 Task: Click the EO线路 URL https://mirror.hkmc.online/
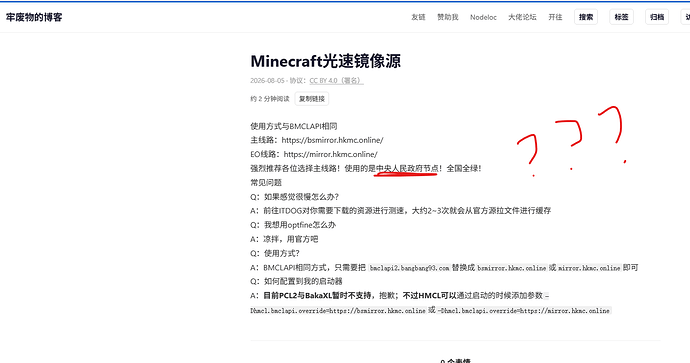(x=330, y=154)
